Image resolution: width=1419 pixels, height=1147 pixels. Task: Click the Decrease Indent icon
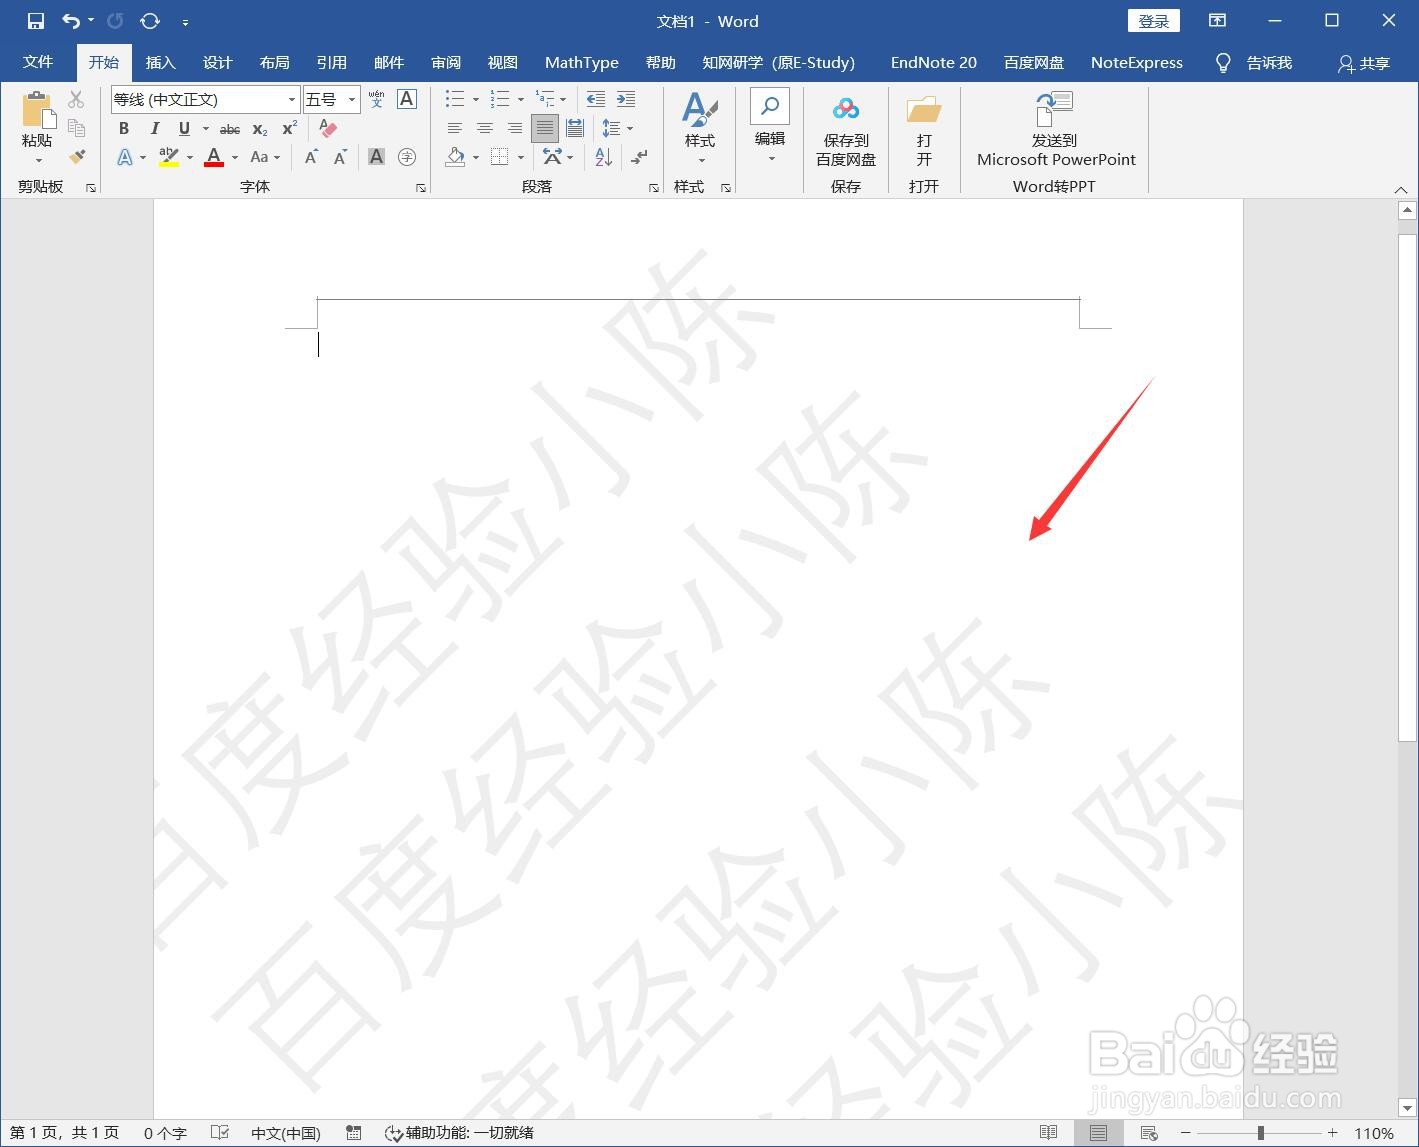(x=596, y=99)
